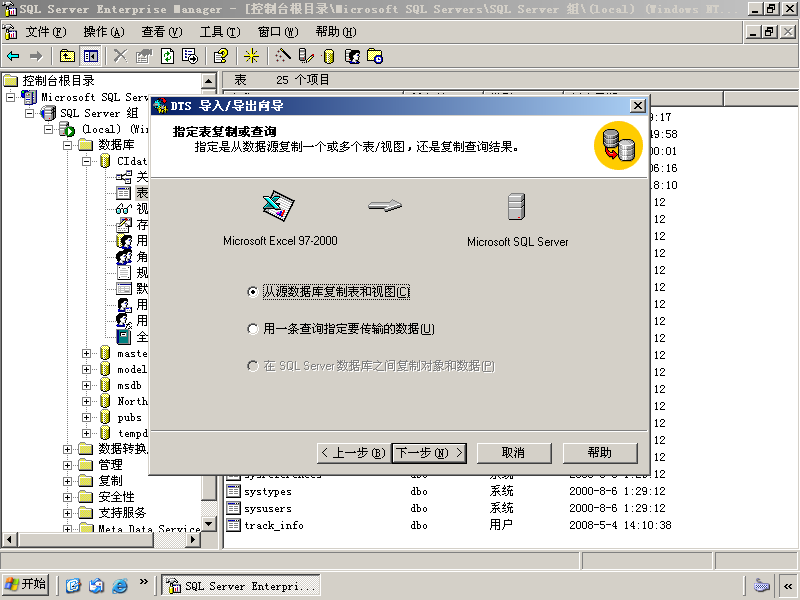The width and height of the screenshot is (800, 600).
Task: Close the DTS wizard dialog
Action: (637, 106)
